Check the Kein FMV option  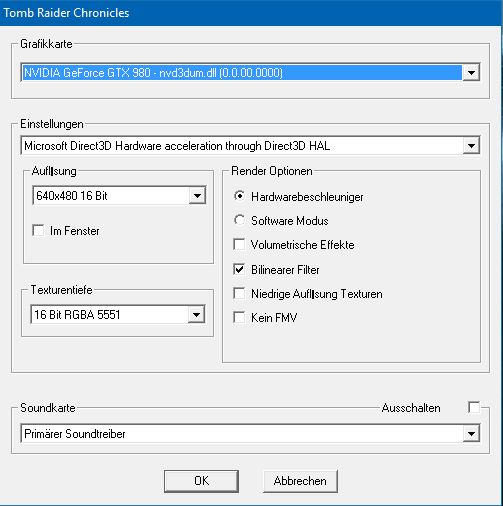(x=239, y=317)
